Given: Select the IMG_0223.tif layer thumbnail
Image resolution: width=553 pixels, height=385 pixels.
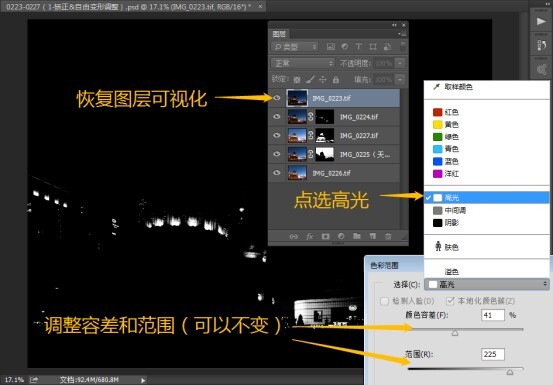Looking at the screenshot, I should coord(297,98).
